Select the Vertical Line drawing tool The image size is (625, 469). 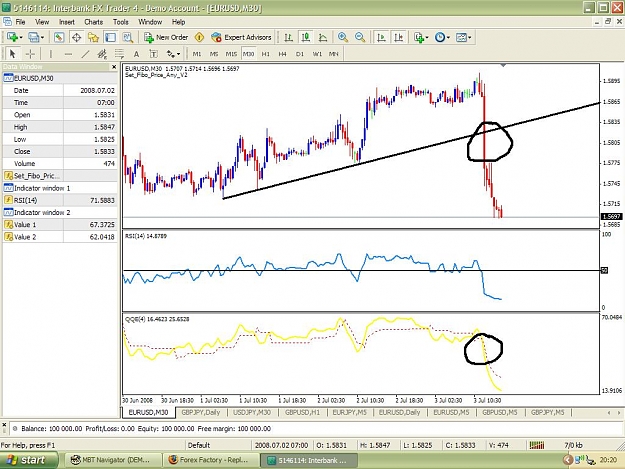[51, 54]
